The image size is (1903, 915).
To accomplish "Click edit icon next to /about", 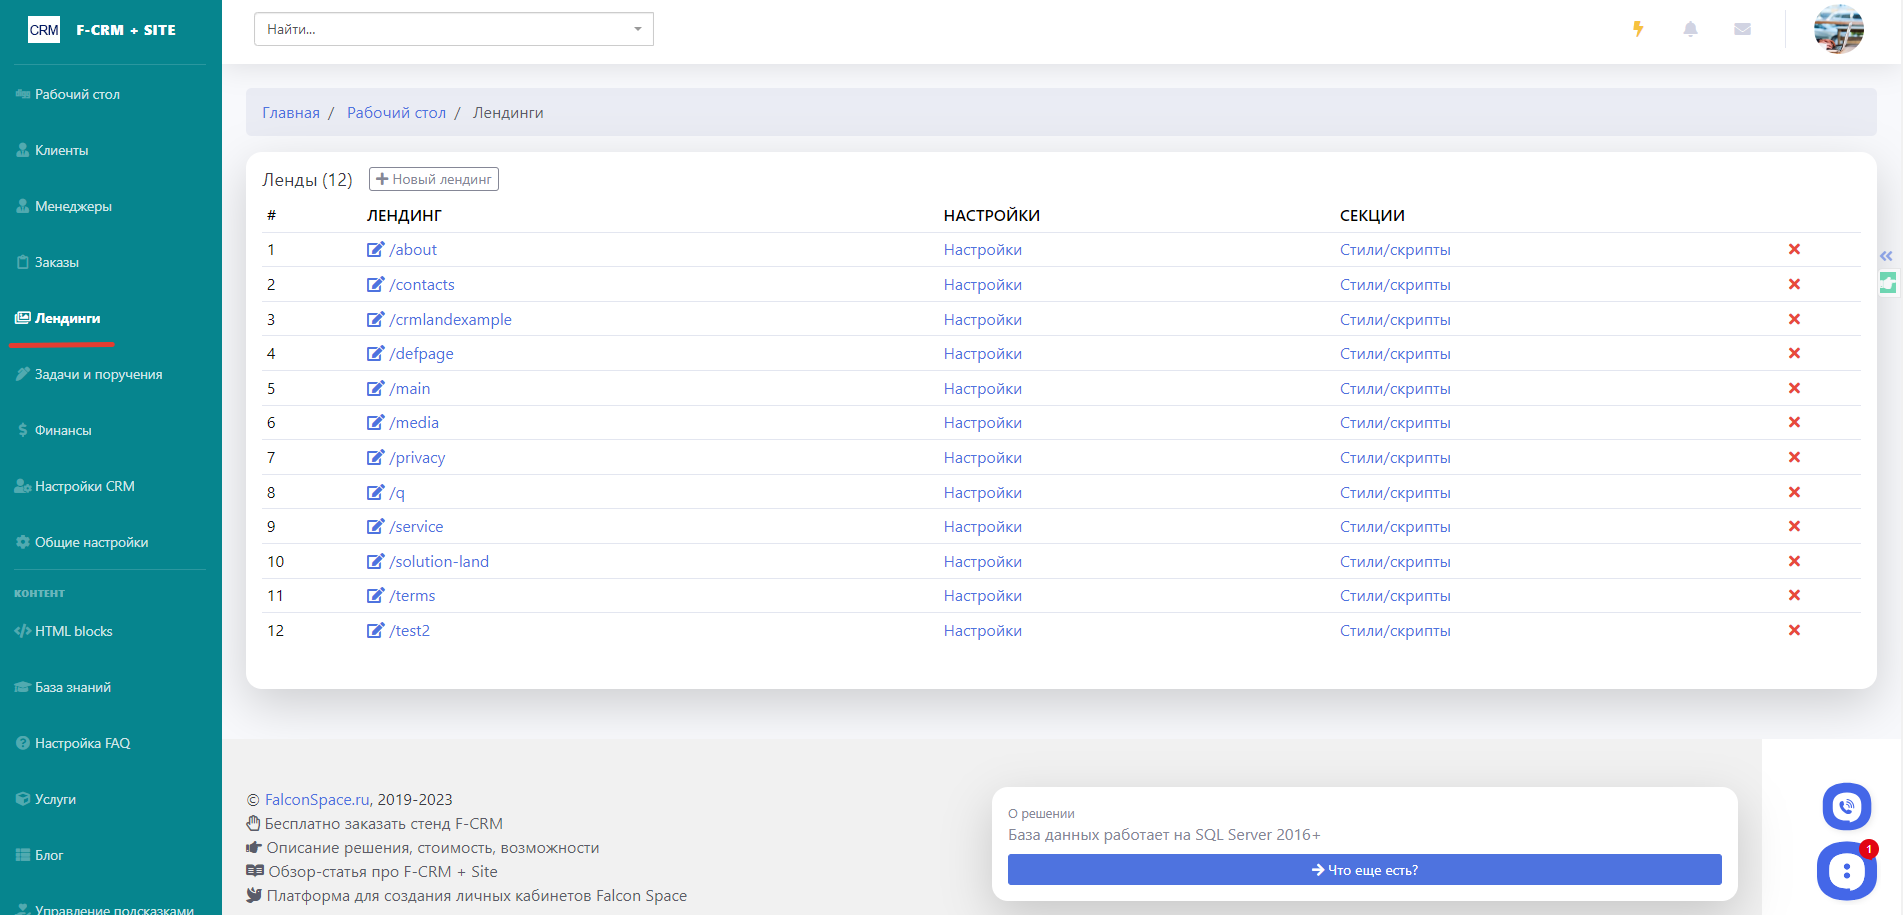I will pyautogui.click(x=375, y=250).
